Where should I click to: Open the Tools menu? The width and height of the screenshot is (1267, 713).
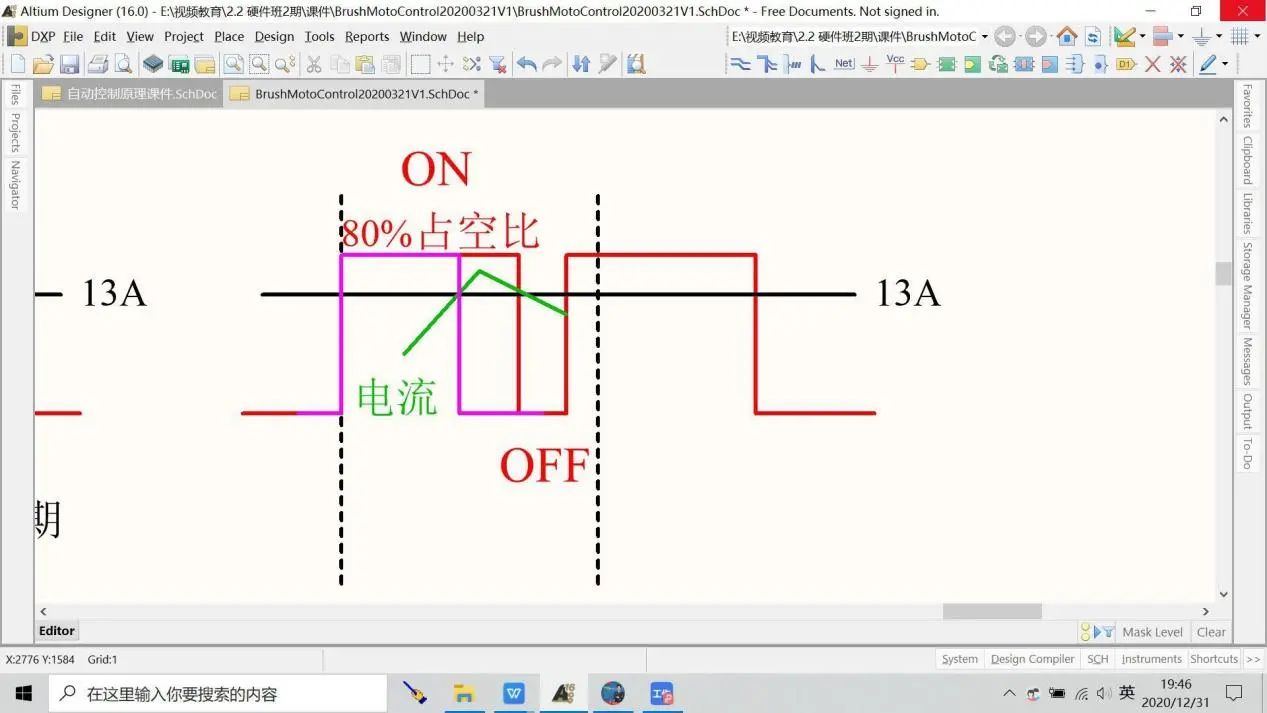[319, 36]
